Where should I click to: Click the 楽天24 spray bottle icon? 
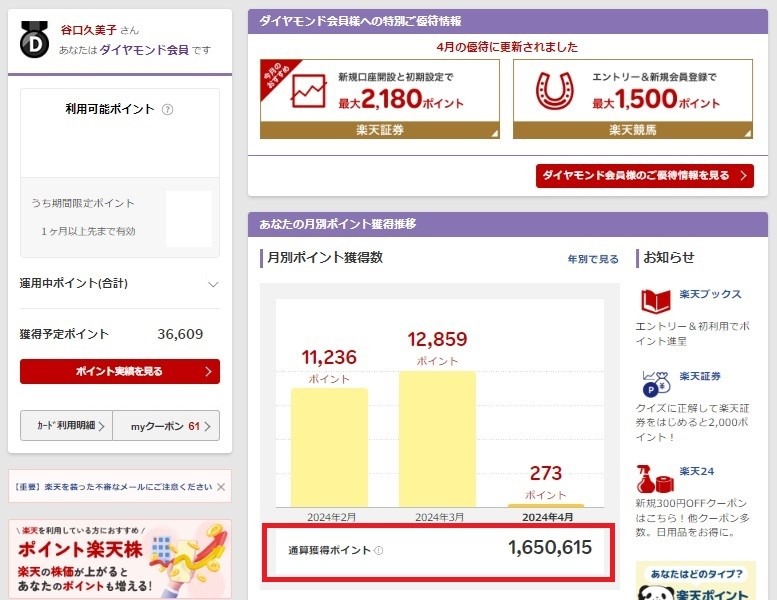tap(655, 479)
